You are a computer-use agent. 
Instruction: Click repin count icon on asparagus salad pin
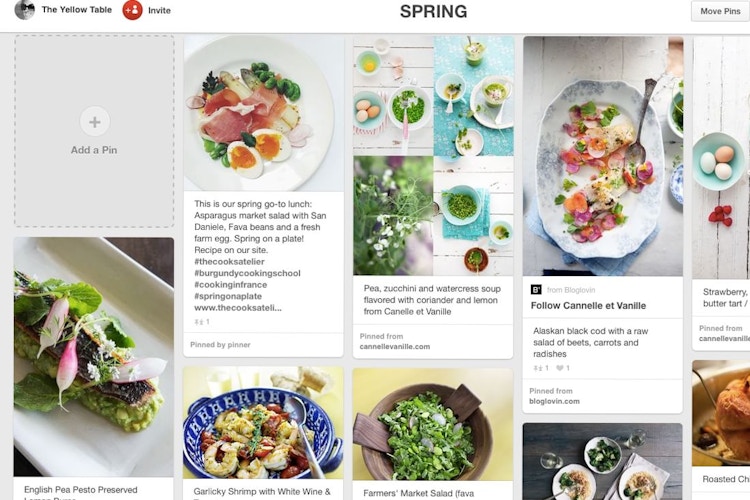(x=199, y=322)
